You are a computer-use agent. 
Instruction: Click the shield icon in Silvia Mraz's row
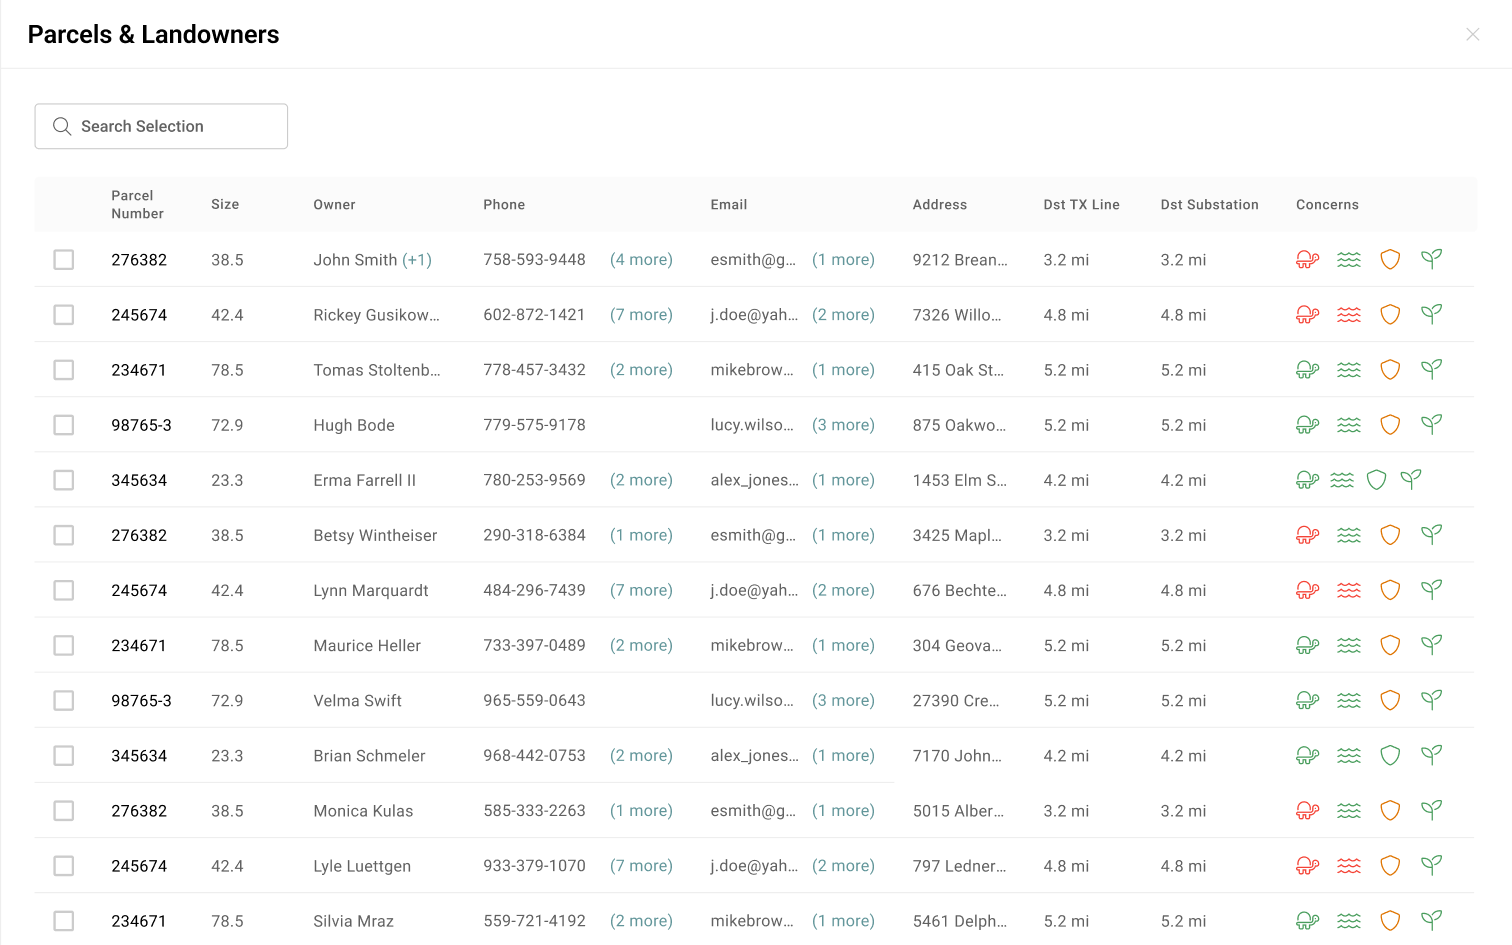[1390, 920]
